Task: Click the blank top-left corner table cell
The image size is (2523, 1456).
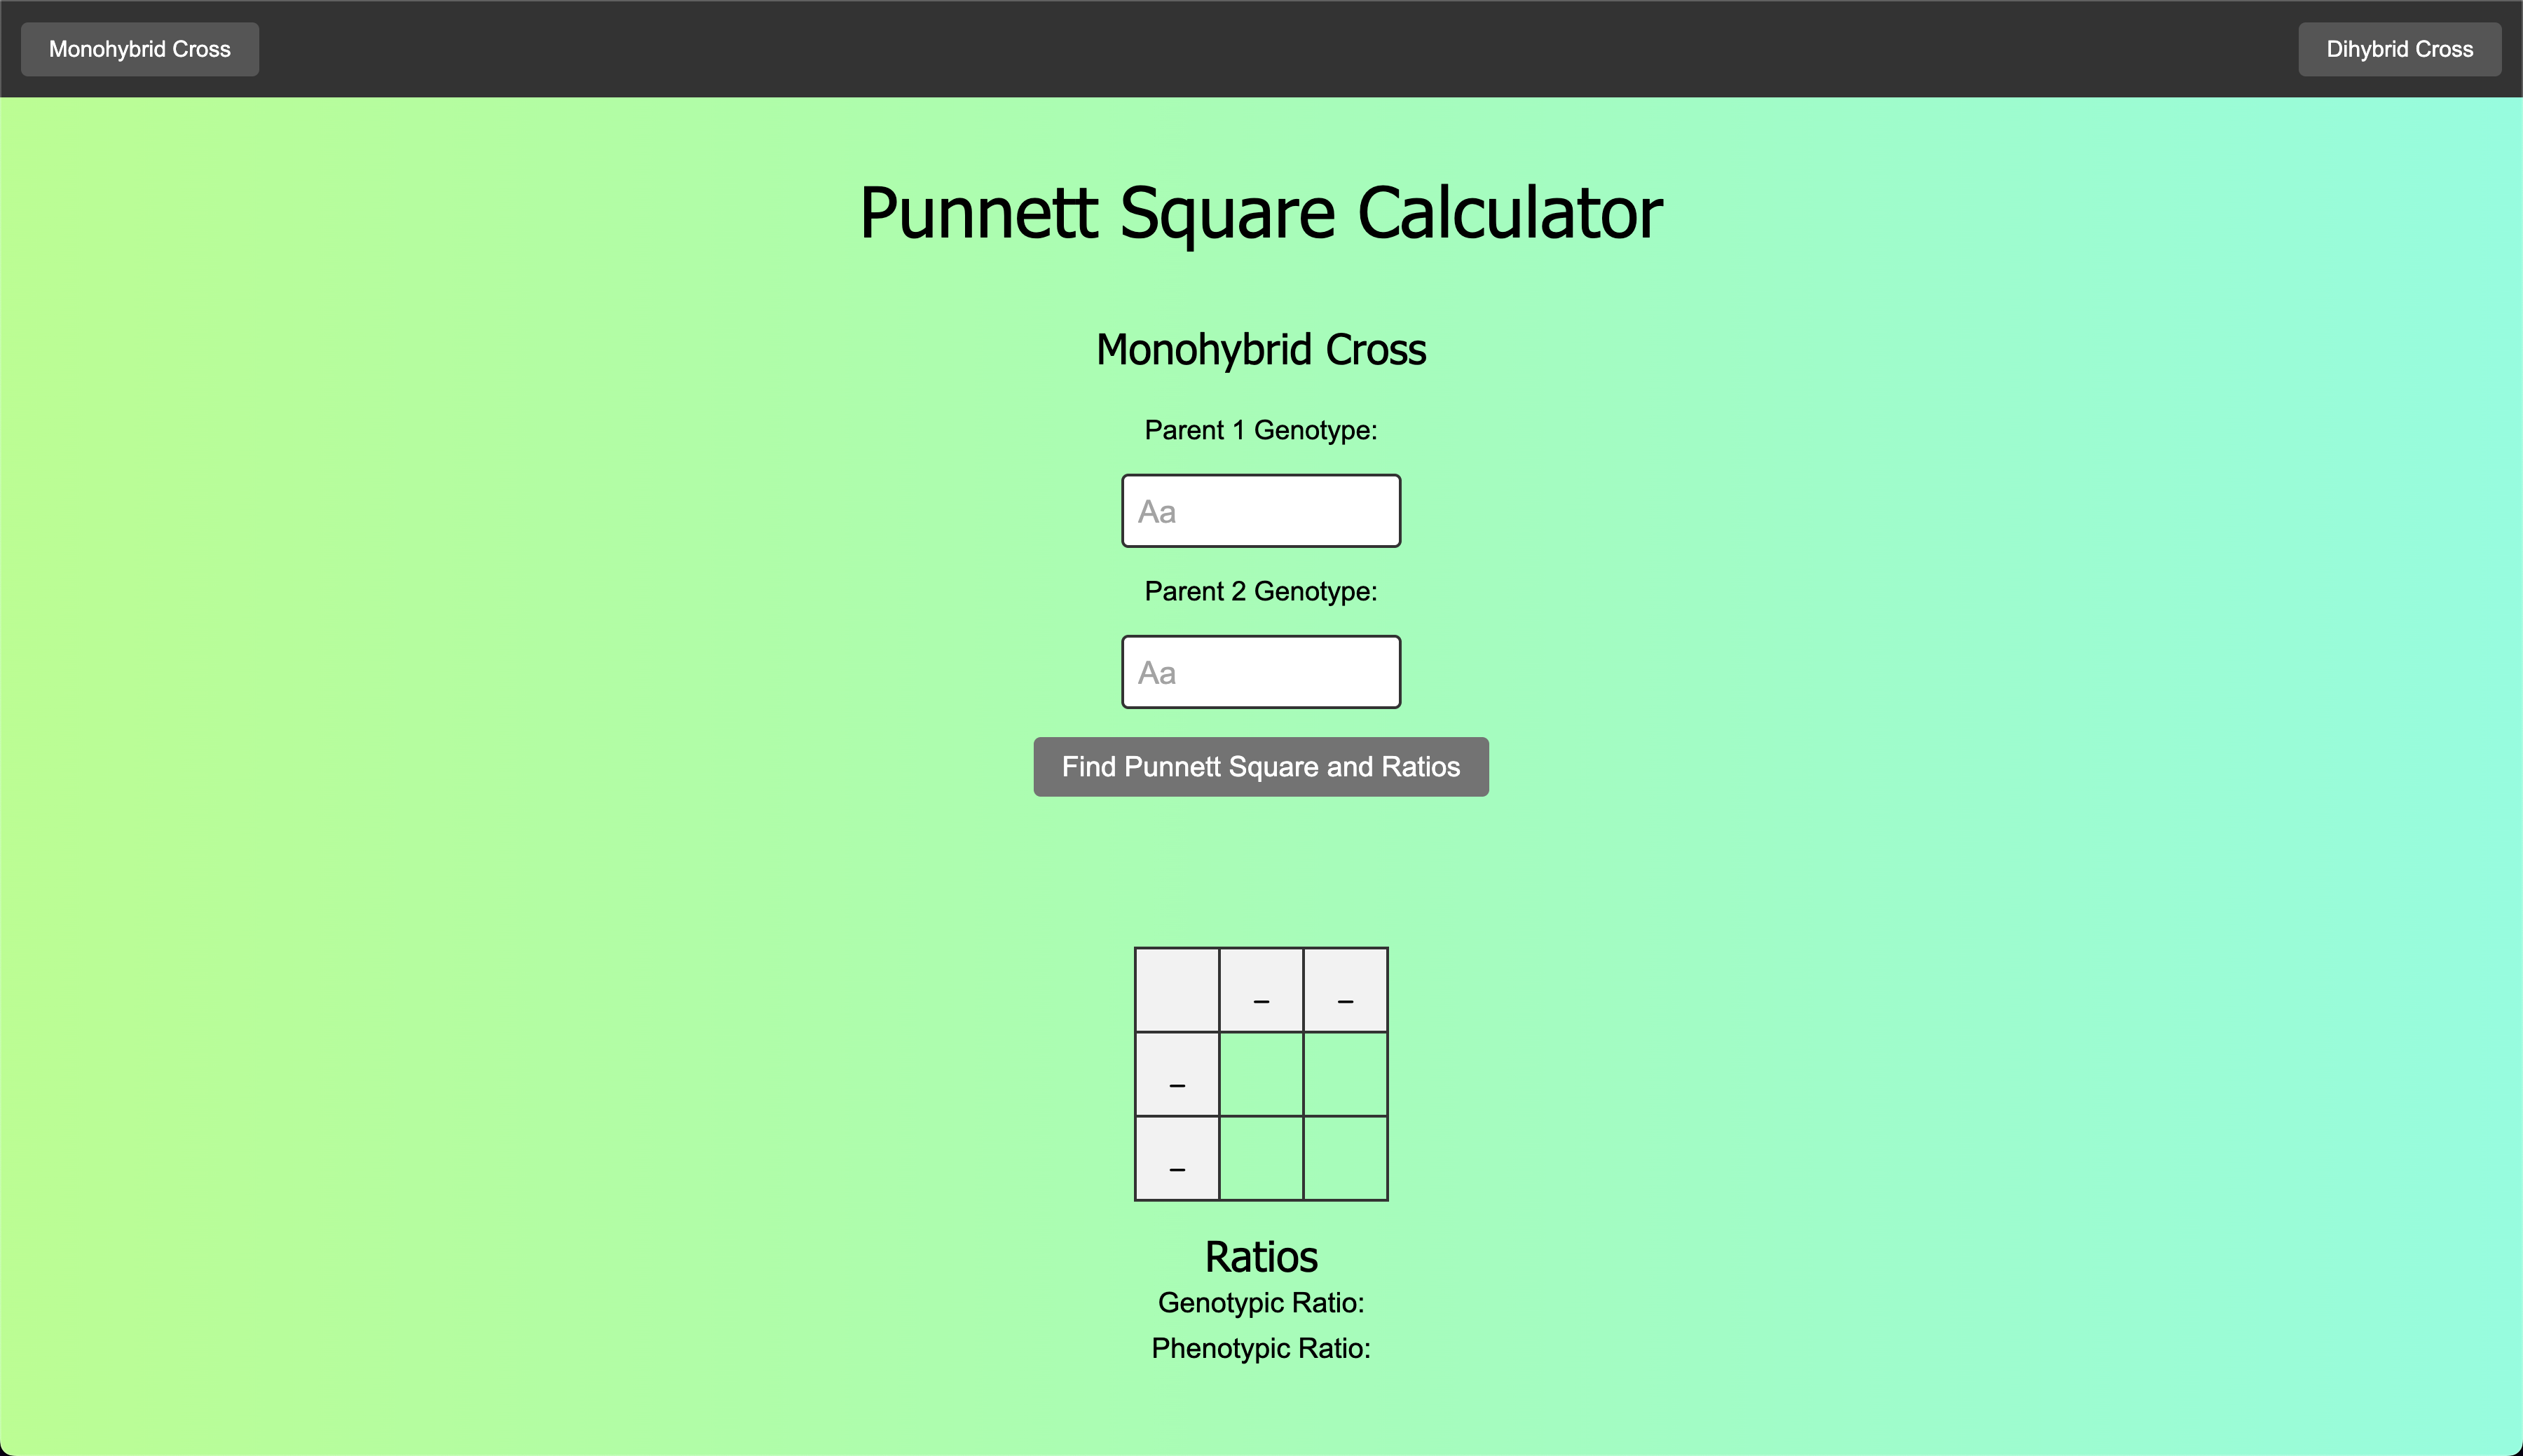Action: pyautogui.click(x=1177, y=990)
